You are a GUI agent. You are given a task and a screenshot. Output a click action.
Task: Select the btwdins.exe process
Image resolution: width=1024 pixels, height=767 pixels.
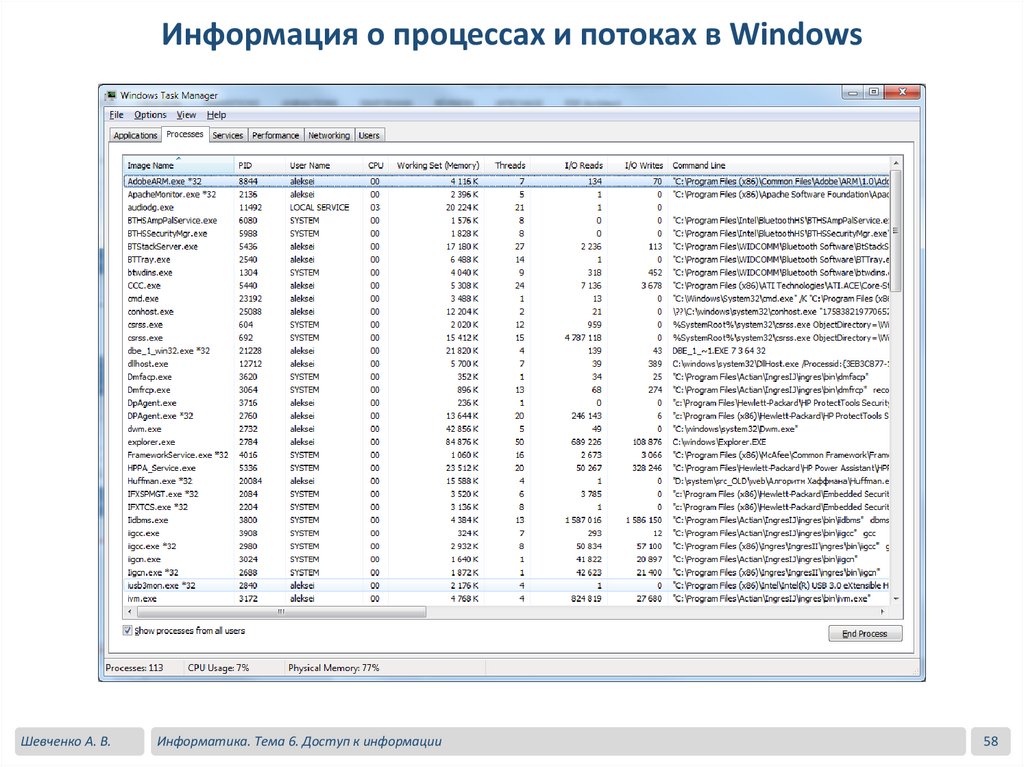pyautogui.click(x=506, y=273)
